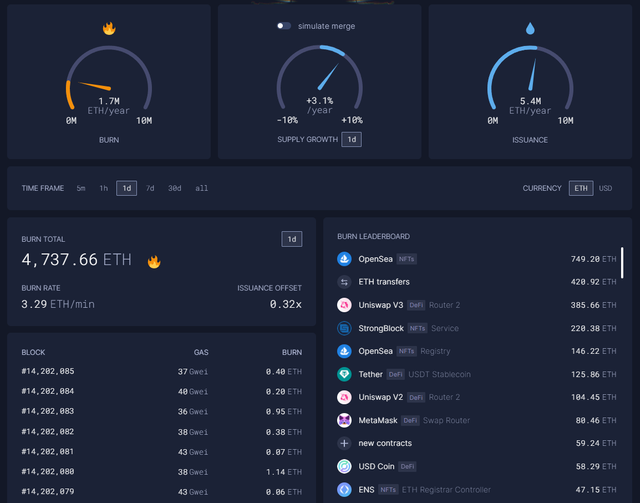
Task: Click the 4,737.66 ETH burn total value
Action: (x=77, y=260)
